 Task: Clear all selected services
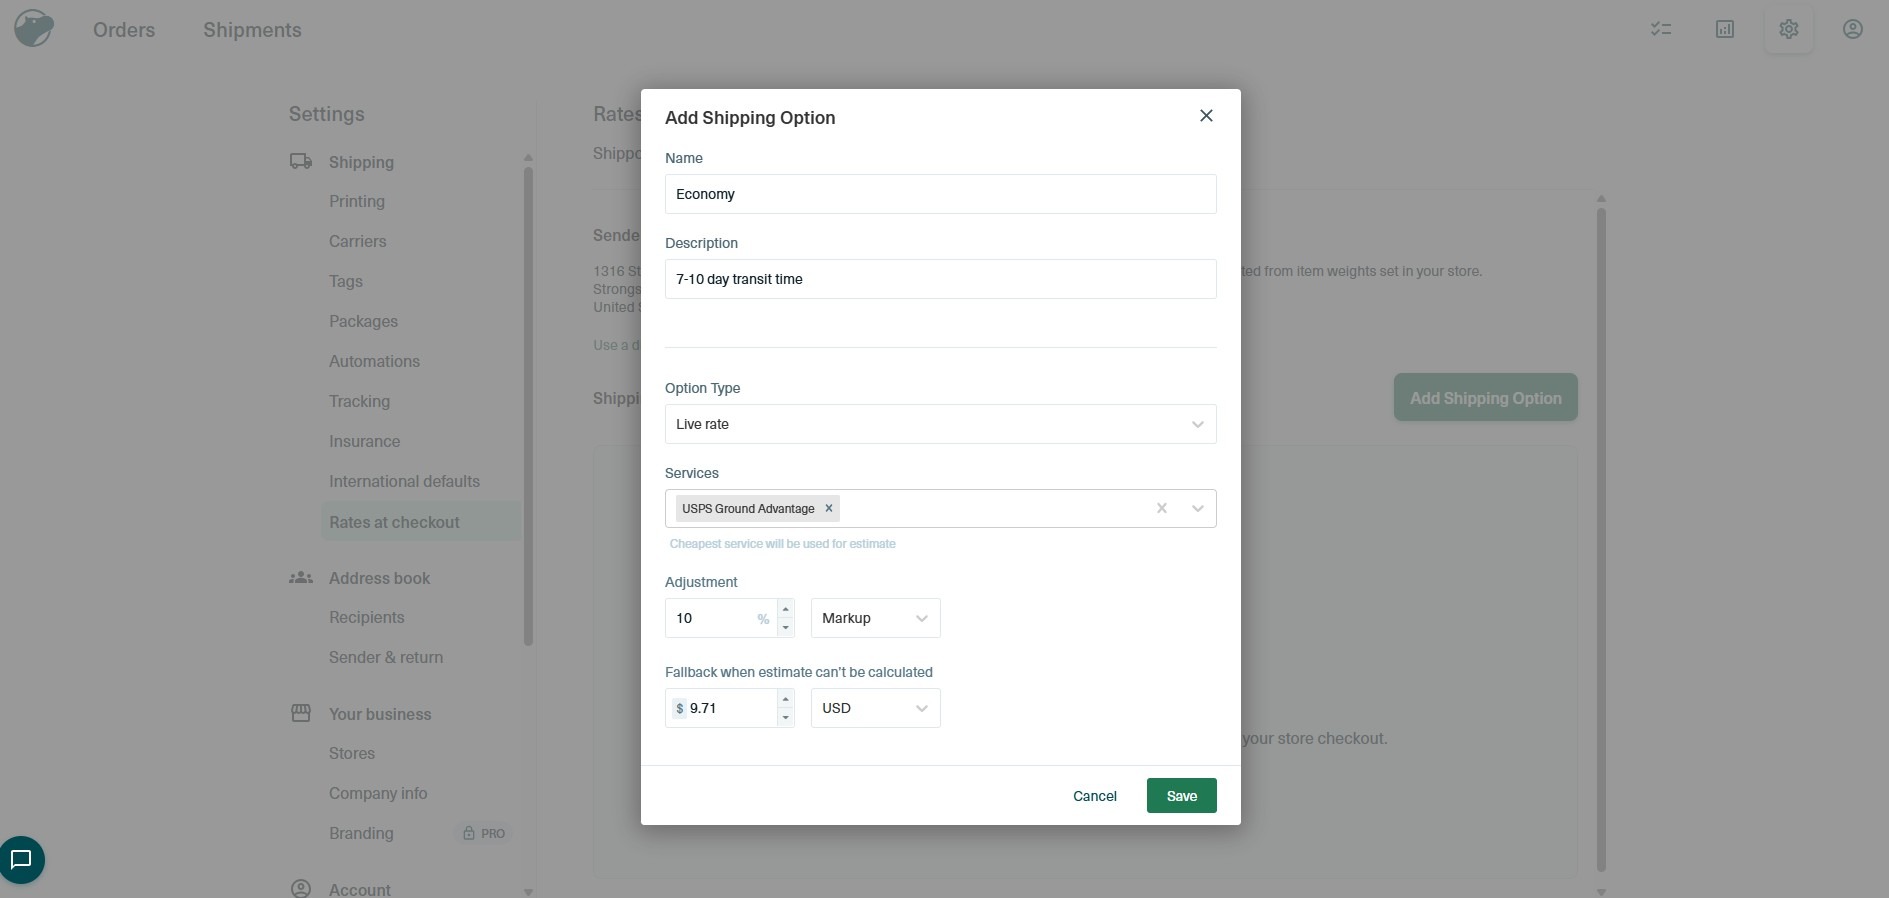(1162, 508)
